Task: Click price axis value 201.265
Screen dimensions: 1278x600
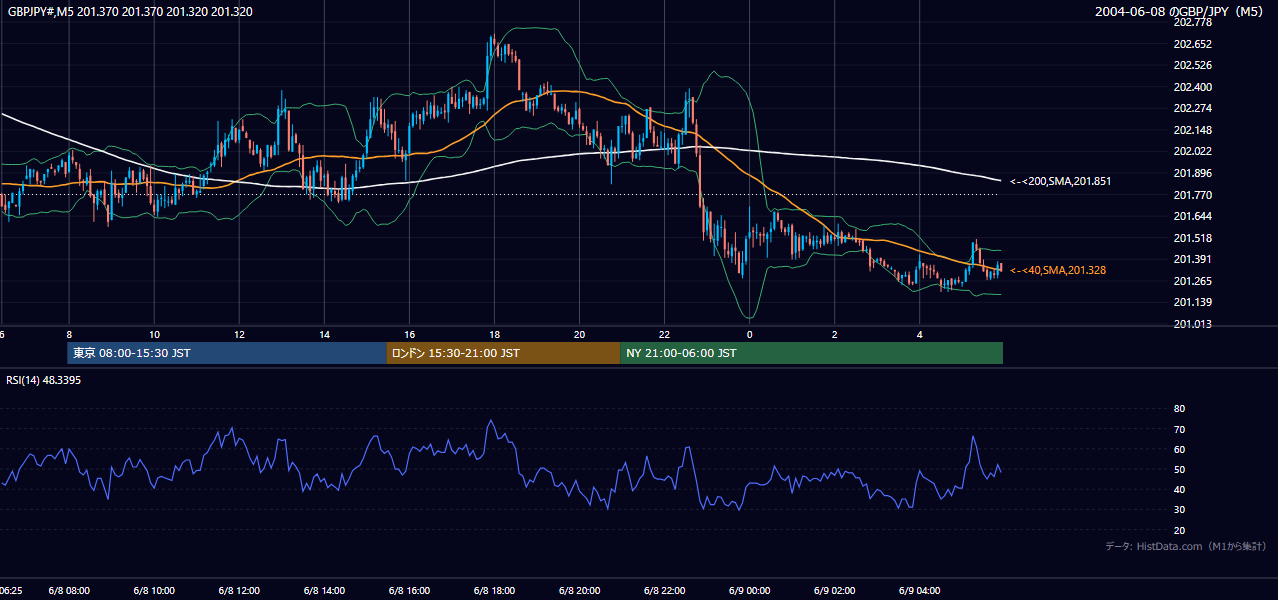Action: pyautogui.click(x=1192, y=281)
